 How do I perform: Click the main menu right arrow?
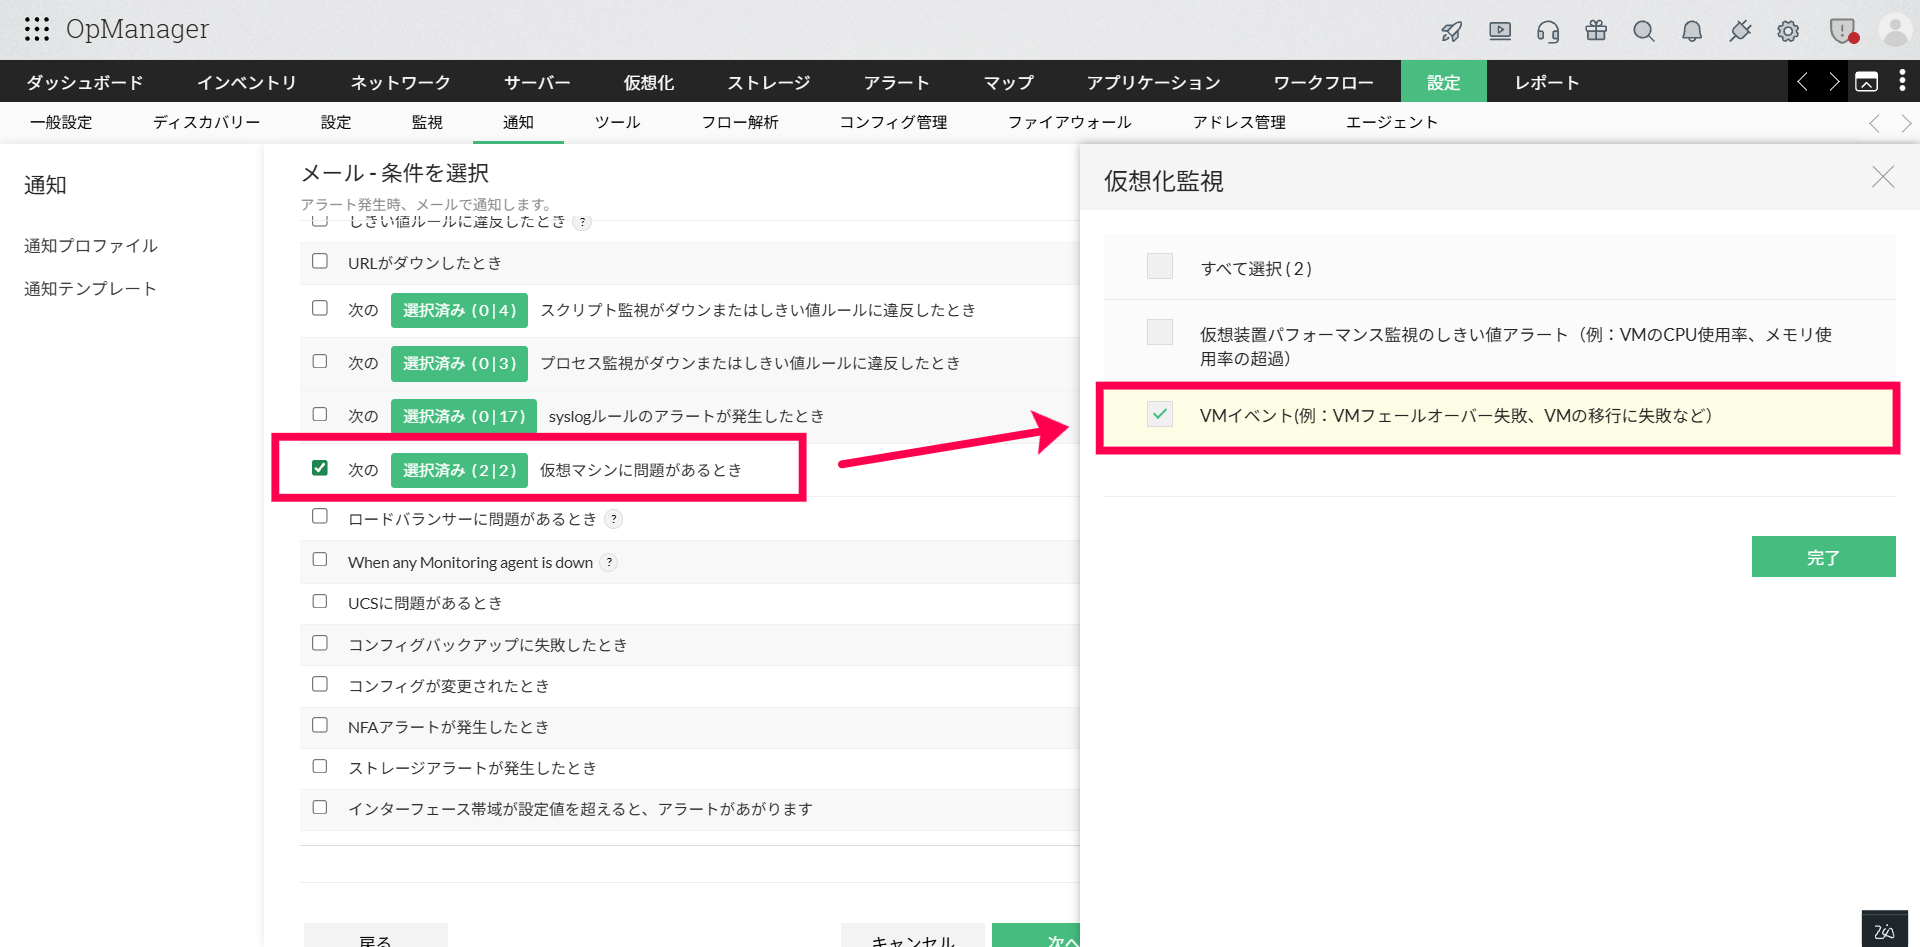(1834, 81)
